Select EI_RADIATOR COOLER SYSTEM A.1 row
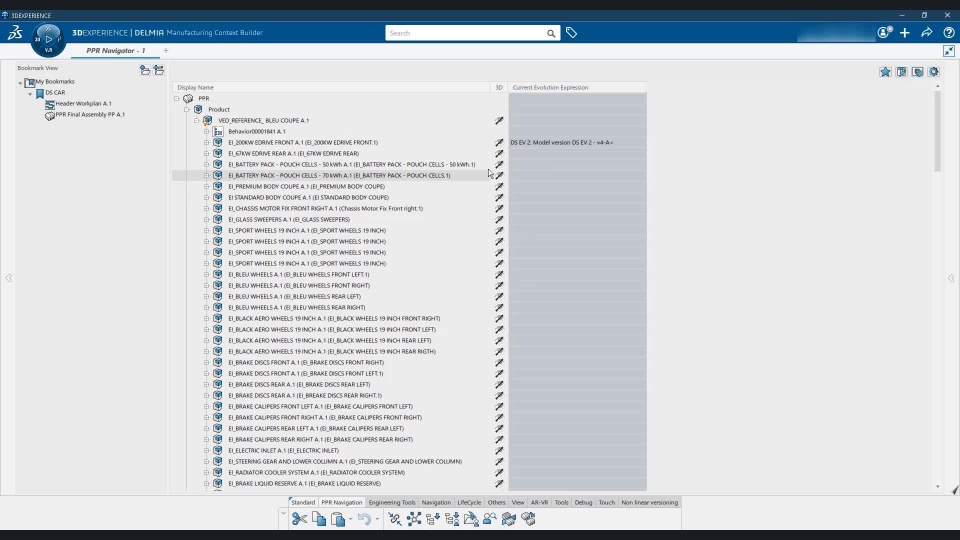The height and width of the screenshot is (540, 960). point(317,473)
